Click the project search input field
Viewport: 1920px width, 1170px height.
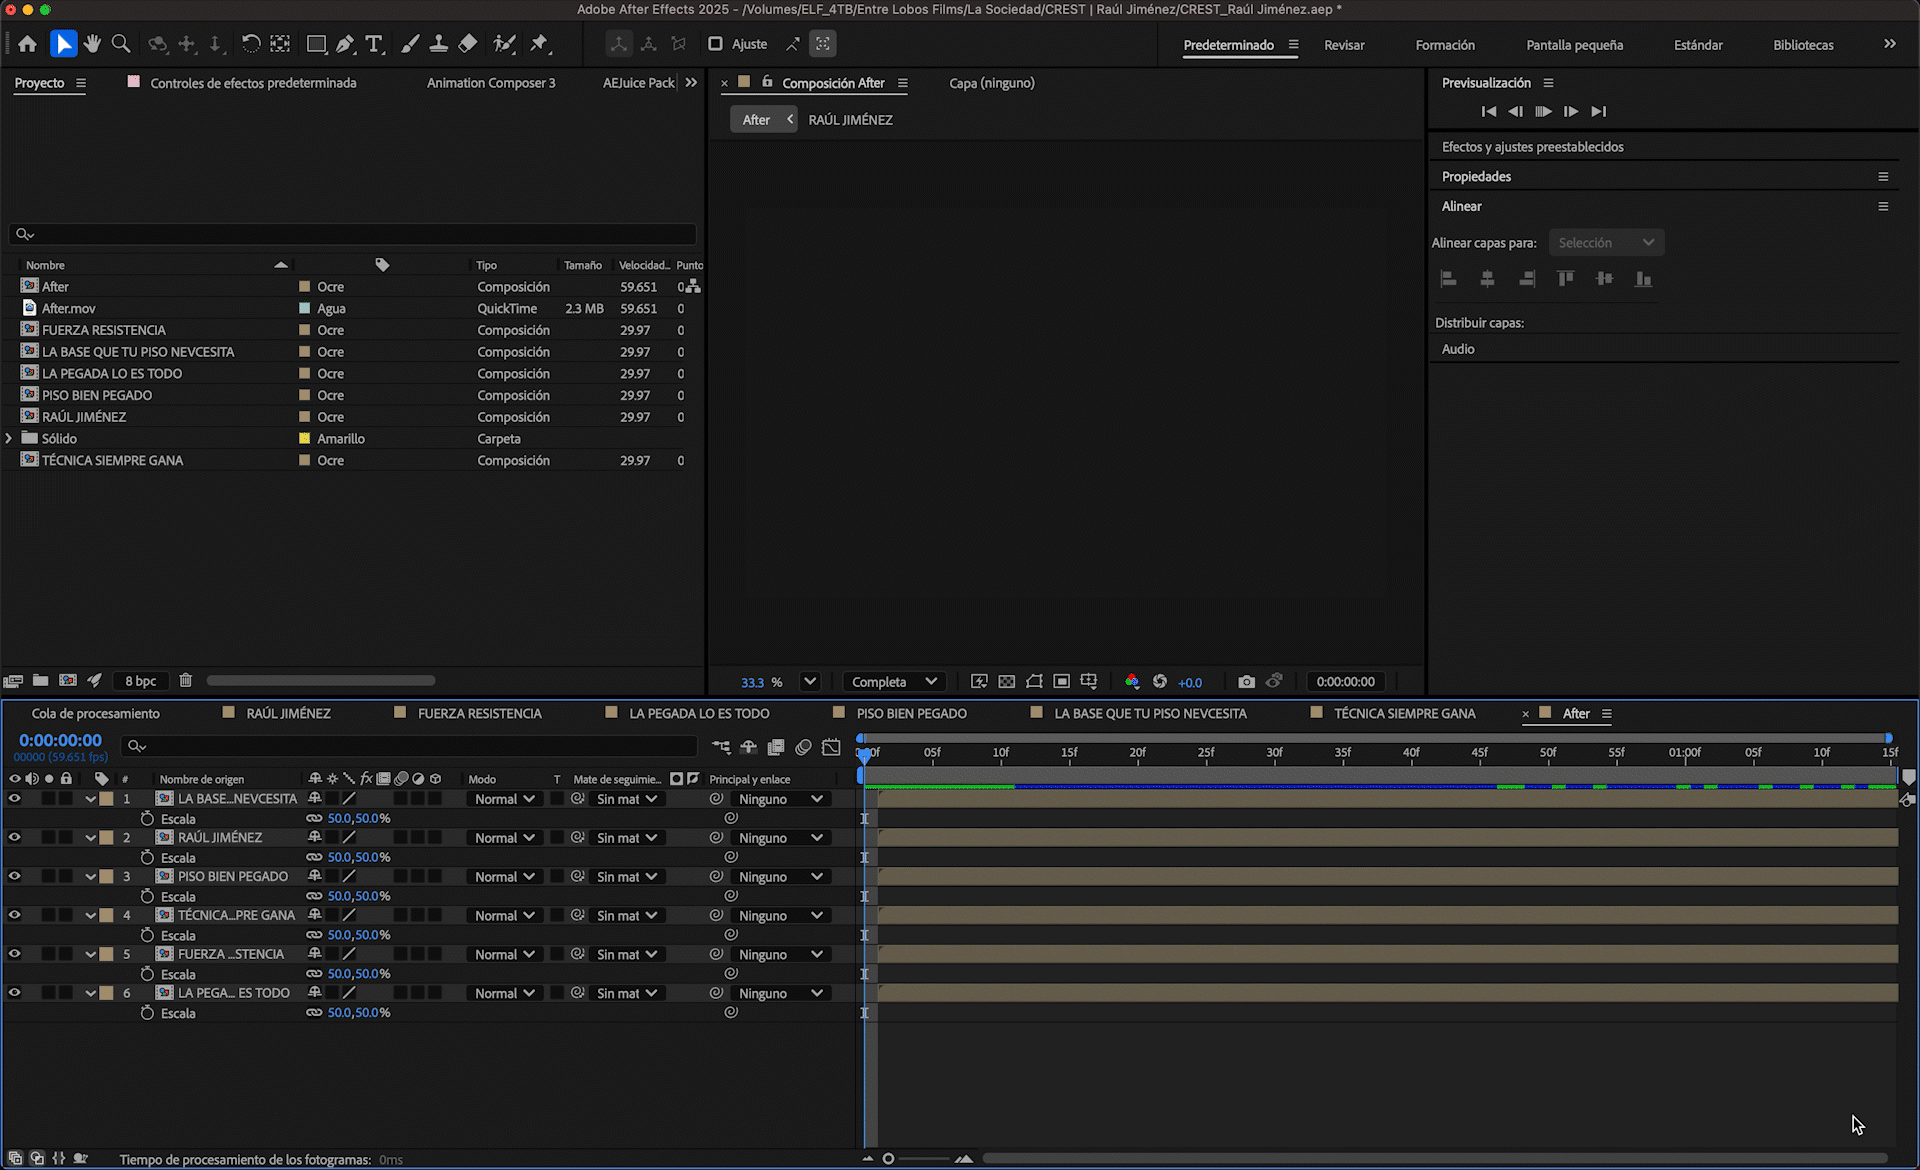coord(360,234)
